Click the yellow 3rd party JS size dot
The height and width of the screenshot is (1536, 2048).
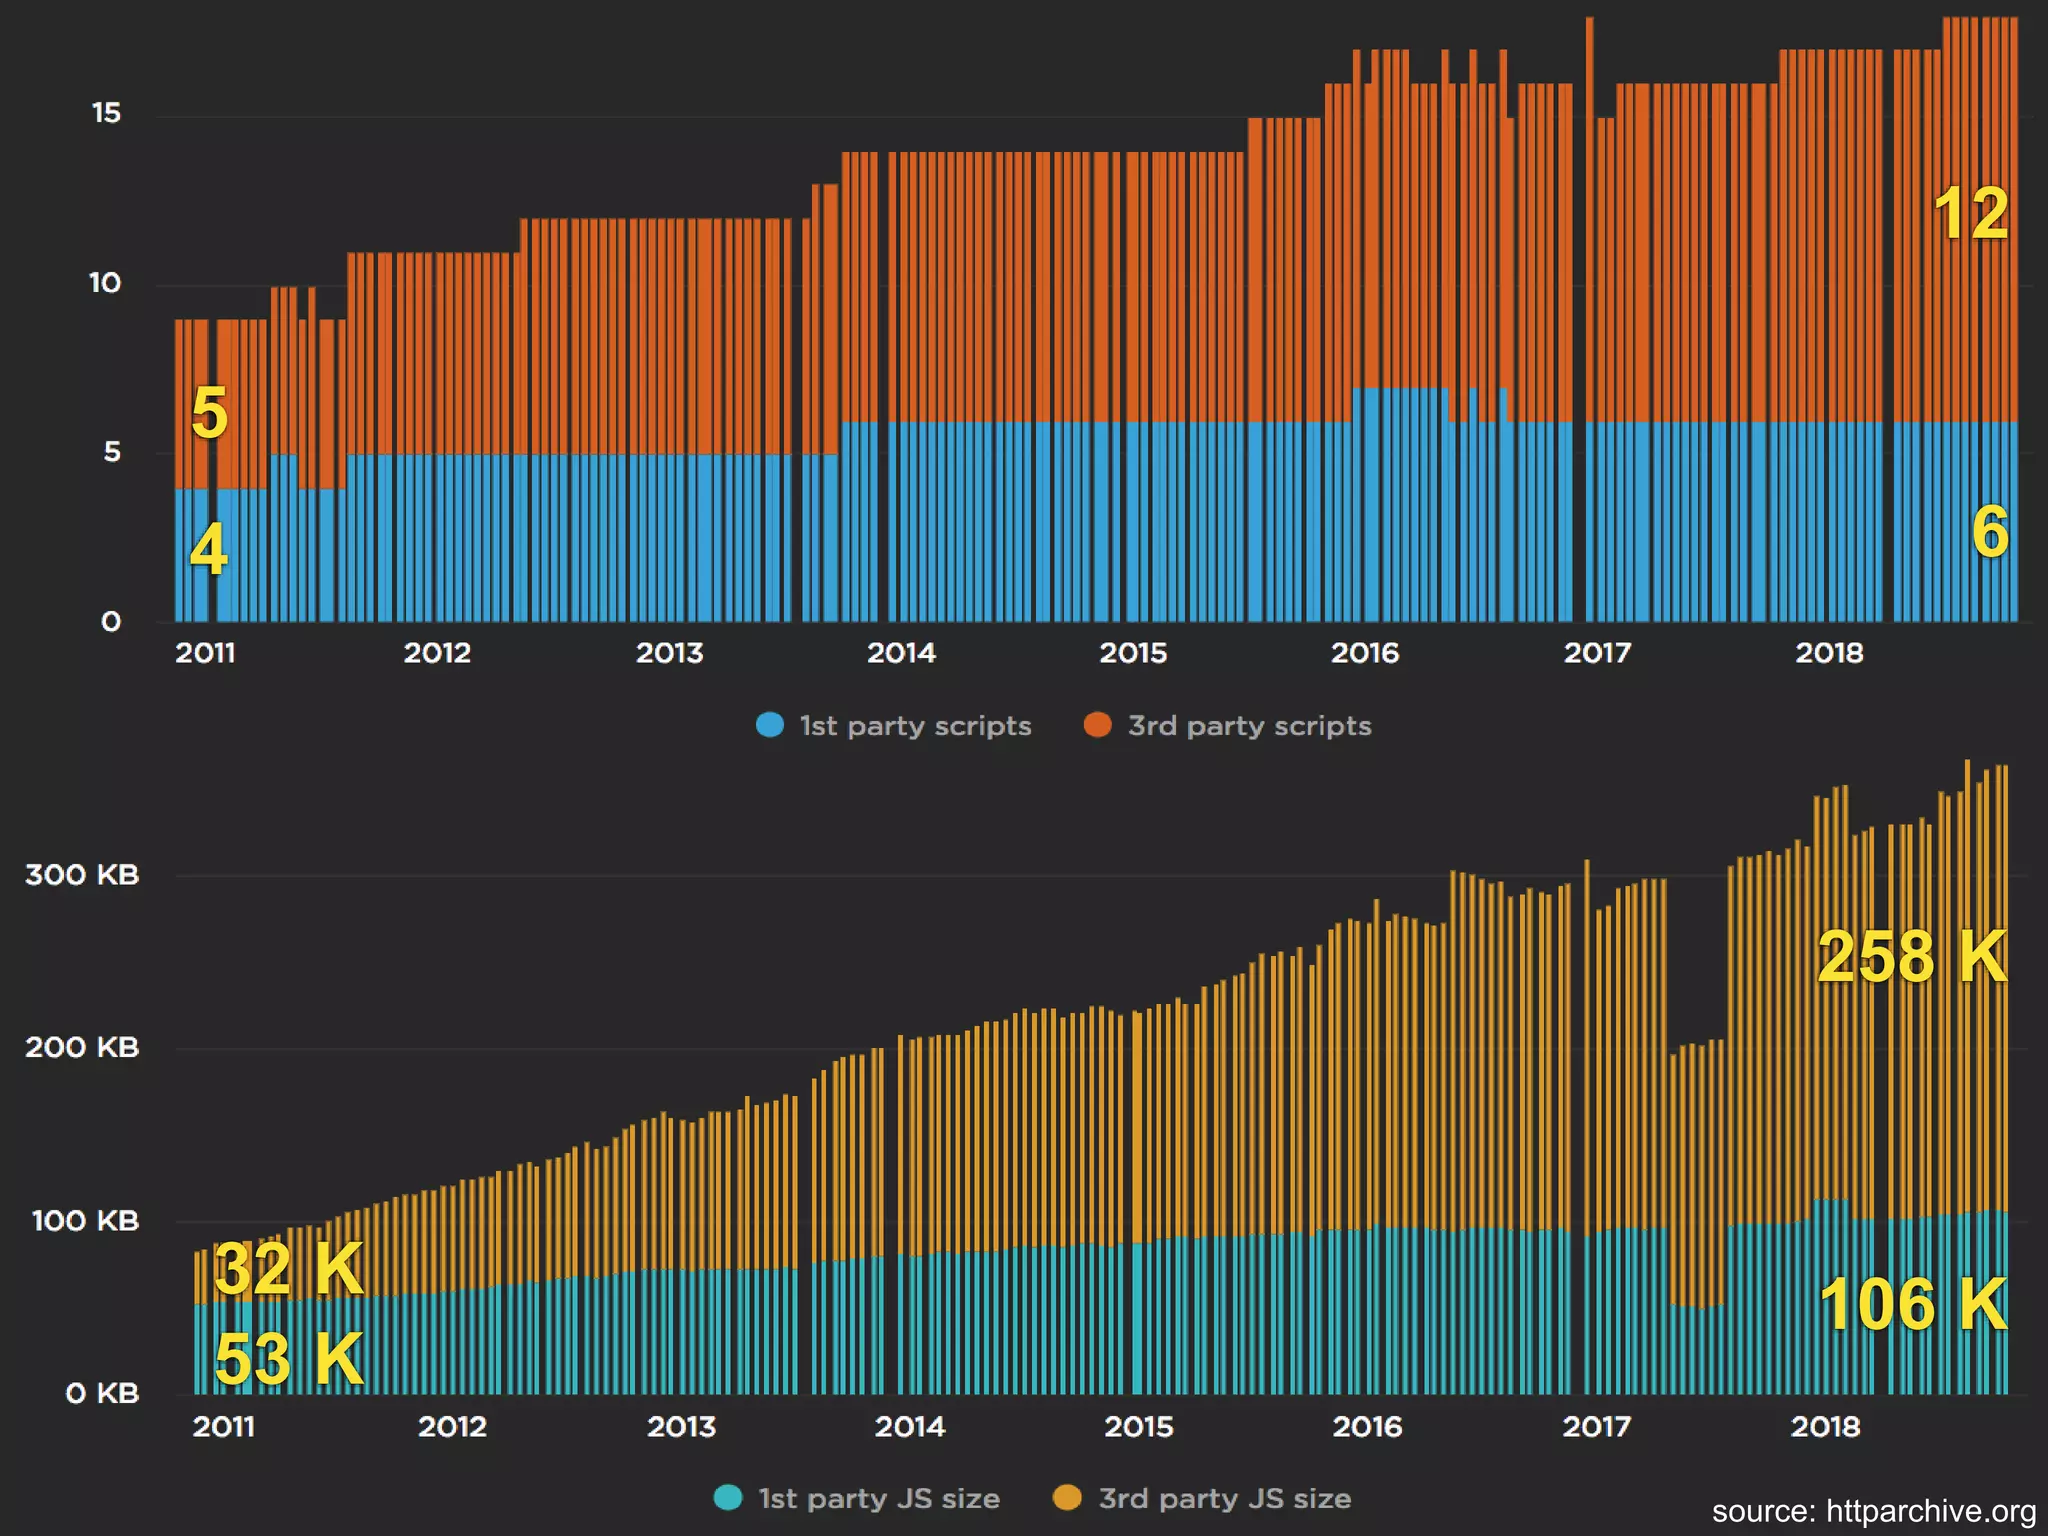[1067, 1497]
